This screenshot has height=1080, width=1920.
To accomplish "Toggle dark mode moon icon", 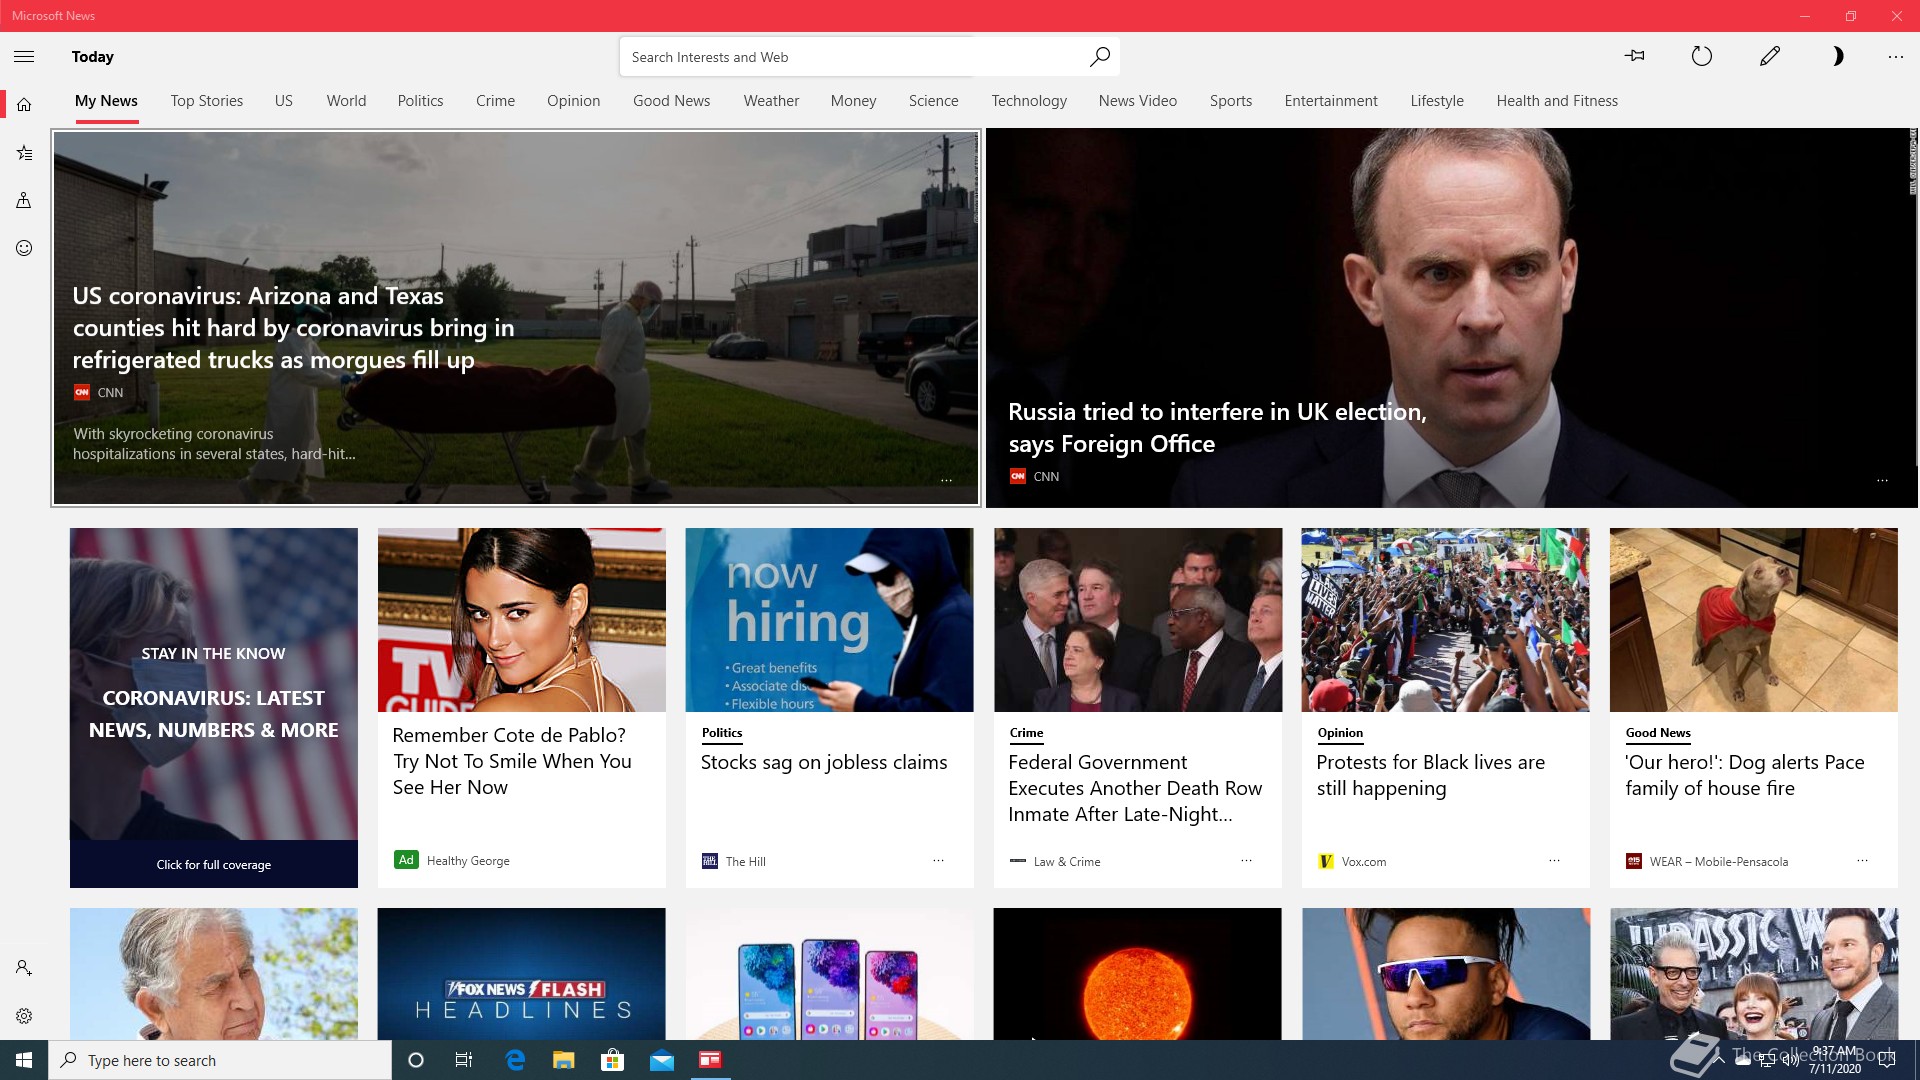I will [x=1837, y=56].
